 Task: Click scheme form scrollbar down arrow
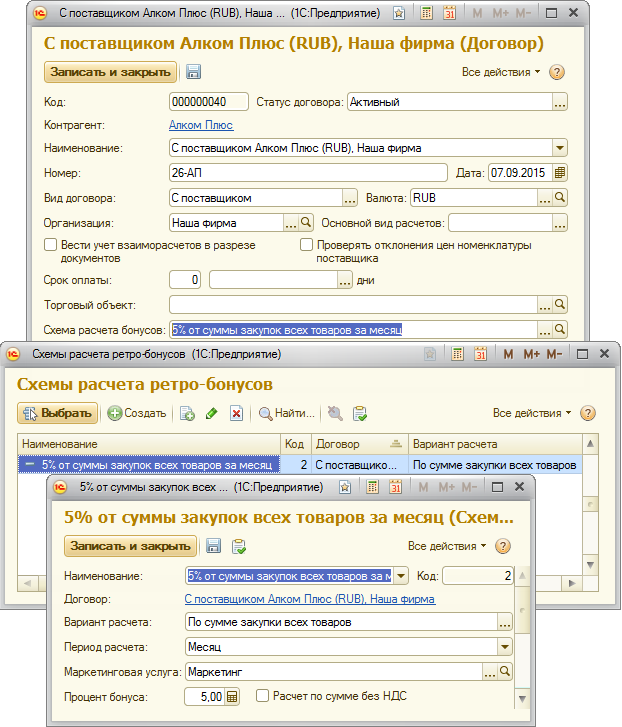522,699
